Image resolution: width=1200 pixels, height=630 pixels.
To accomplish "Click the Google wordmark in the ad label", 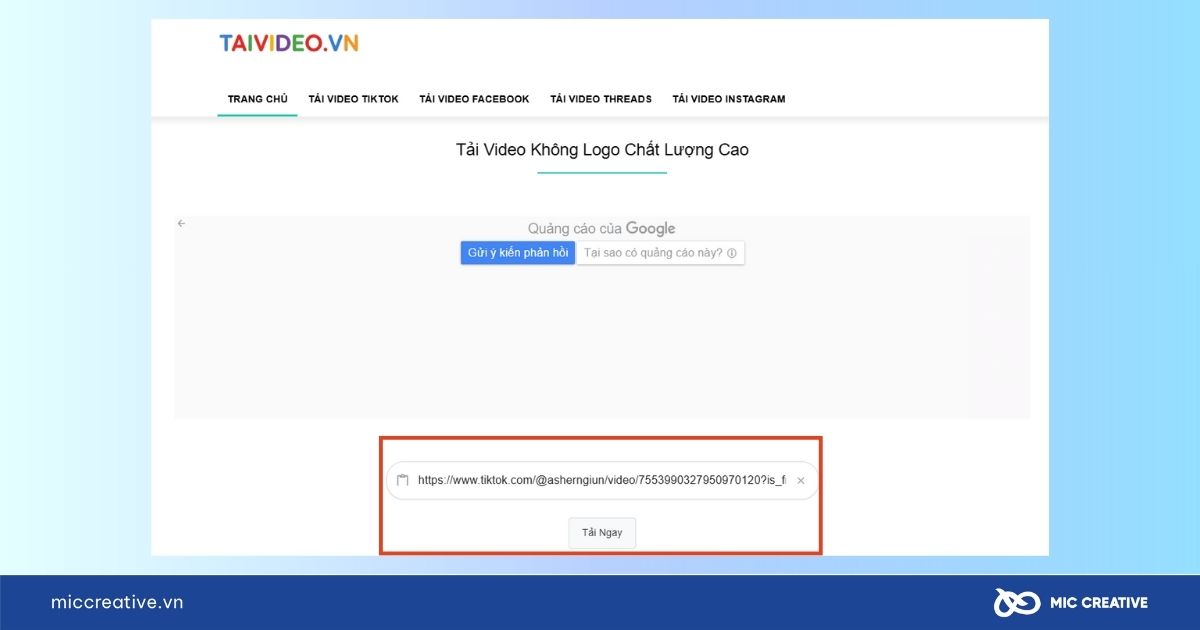I will click(x=652, y=228).
